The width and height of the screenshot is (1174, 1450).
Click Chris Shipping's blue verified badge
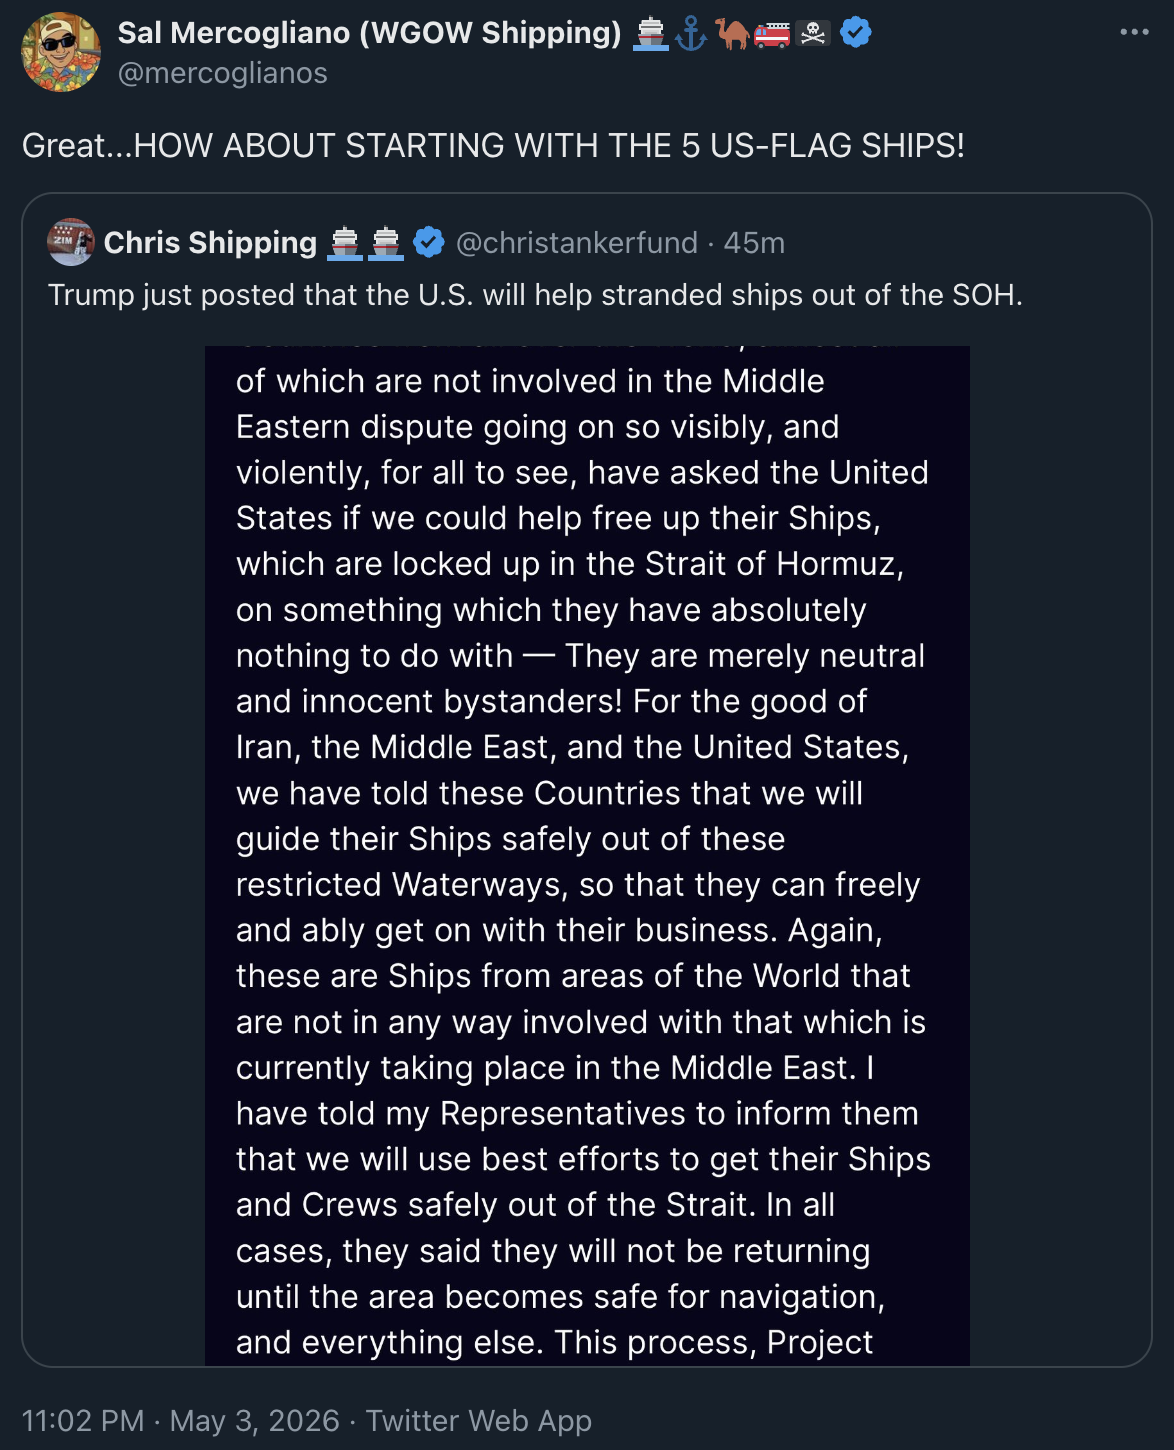point(429,242)
